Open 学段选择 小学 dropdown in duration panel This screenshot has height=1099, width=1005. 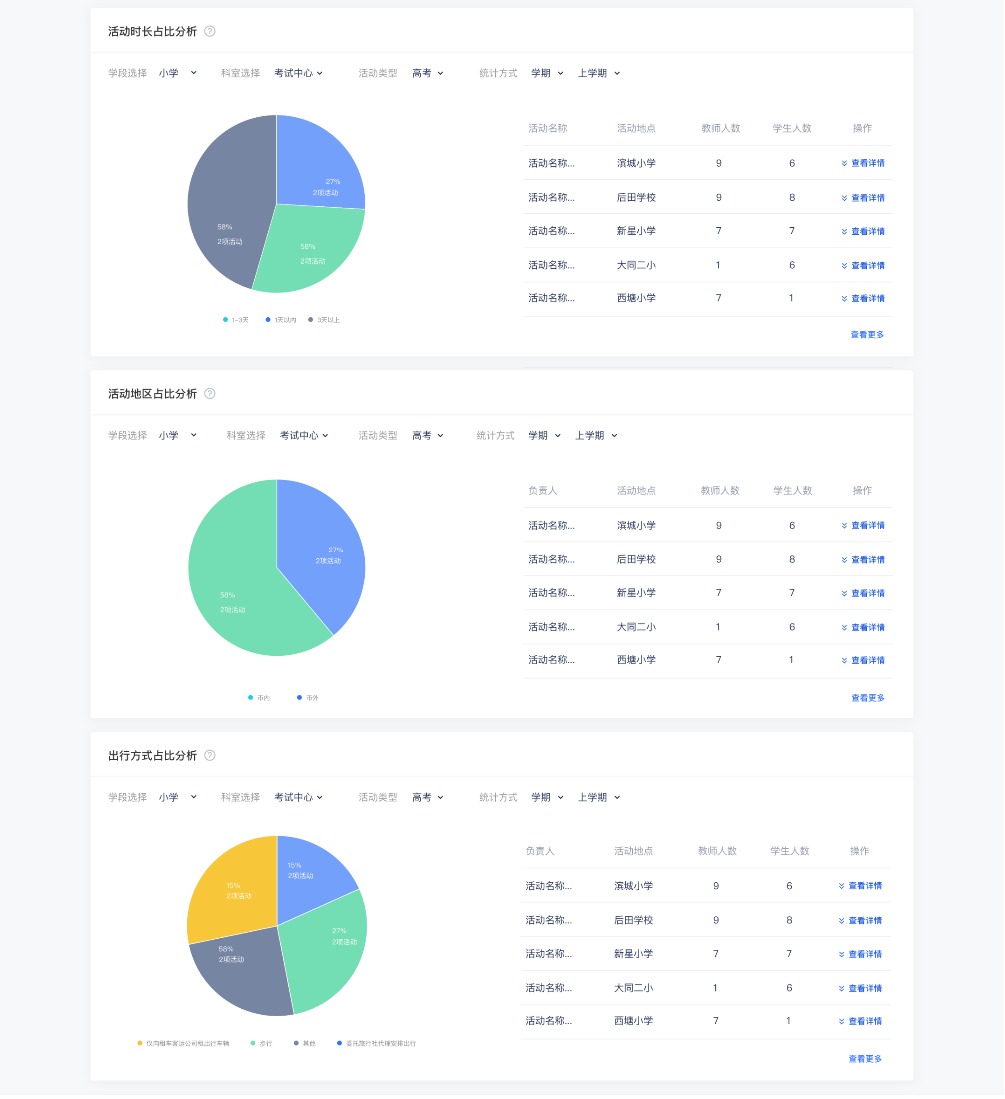pos(178,73)
